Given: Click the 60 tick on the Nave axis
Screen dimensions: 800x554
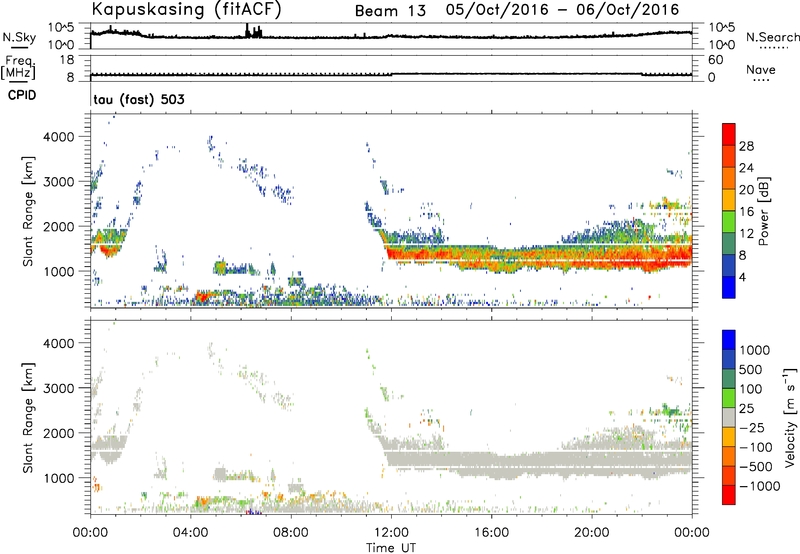Looking at the screenshot, I should click(715, 60).
